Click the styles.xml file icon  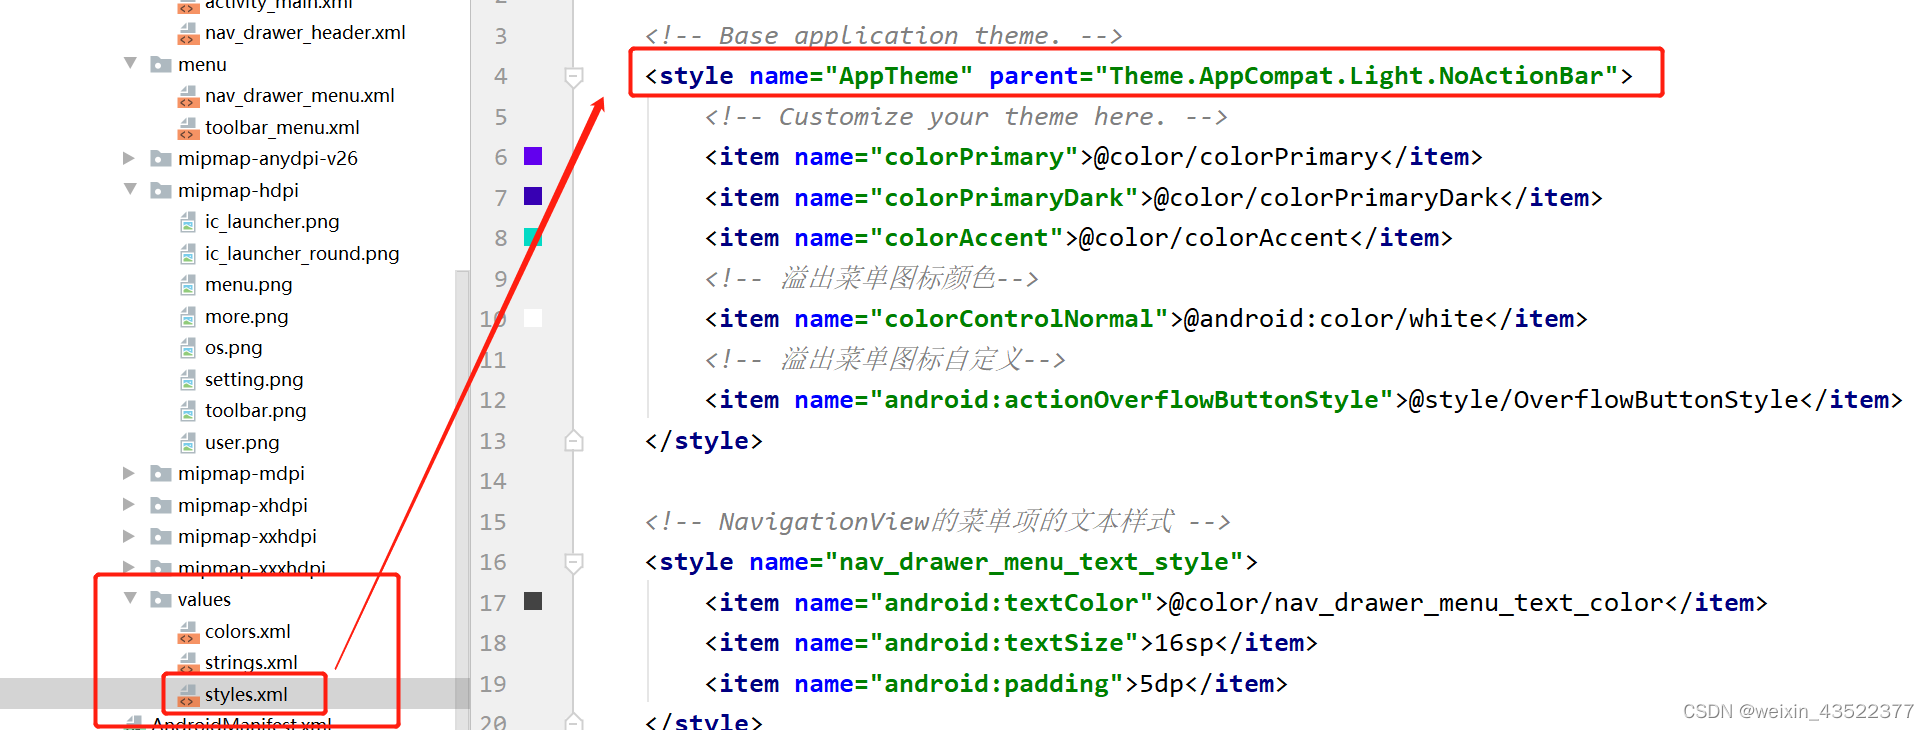pos(188,696)
